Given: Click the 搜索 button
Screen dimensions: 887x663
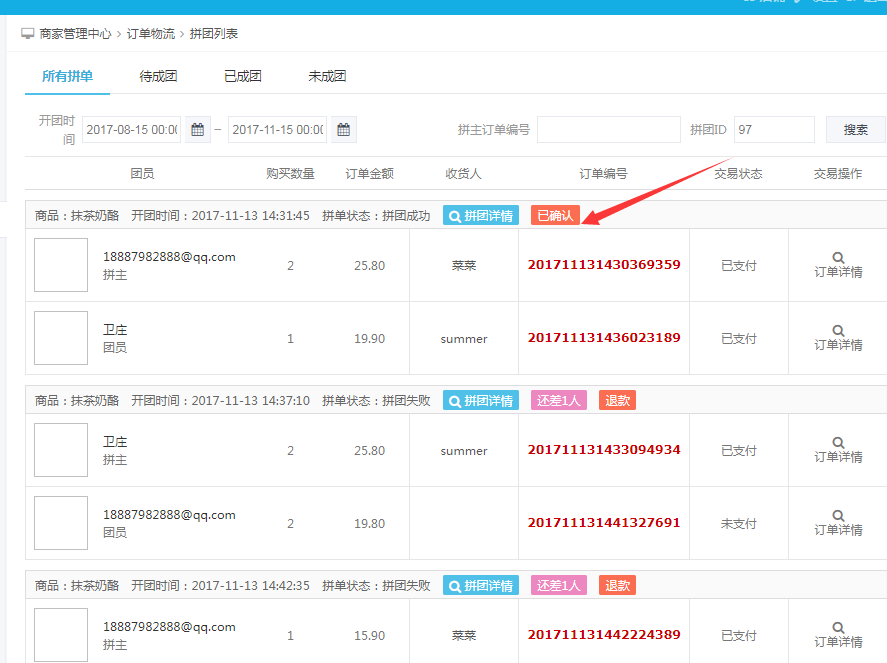Looking at the screenshot, I should [855, 130].
